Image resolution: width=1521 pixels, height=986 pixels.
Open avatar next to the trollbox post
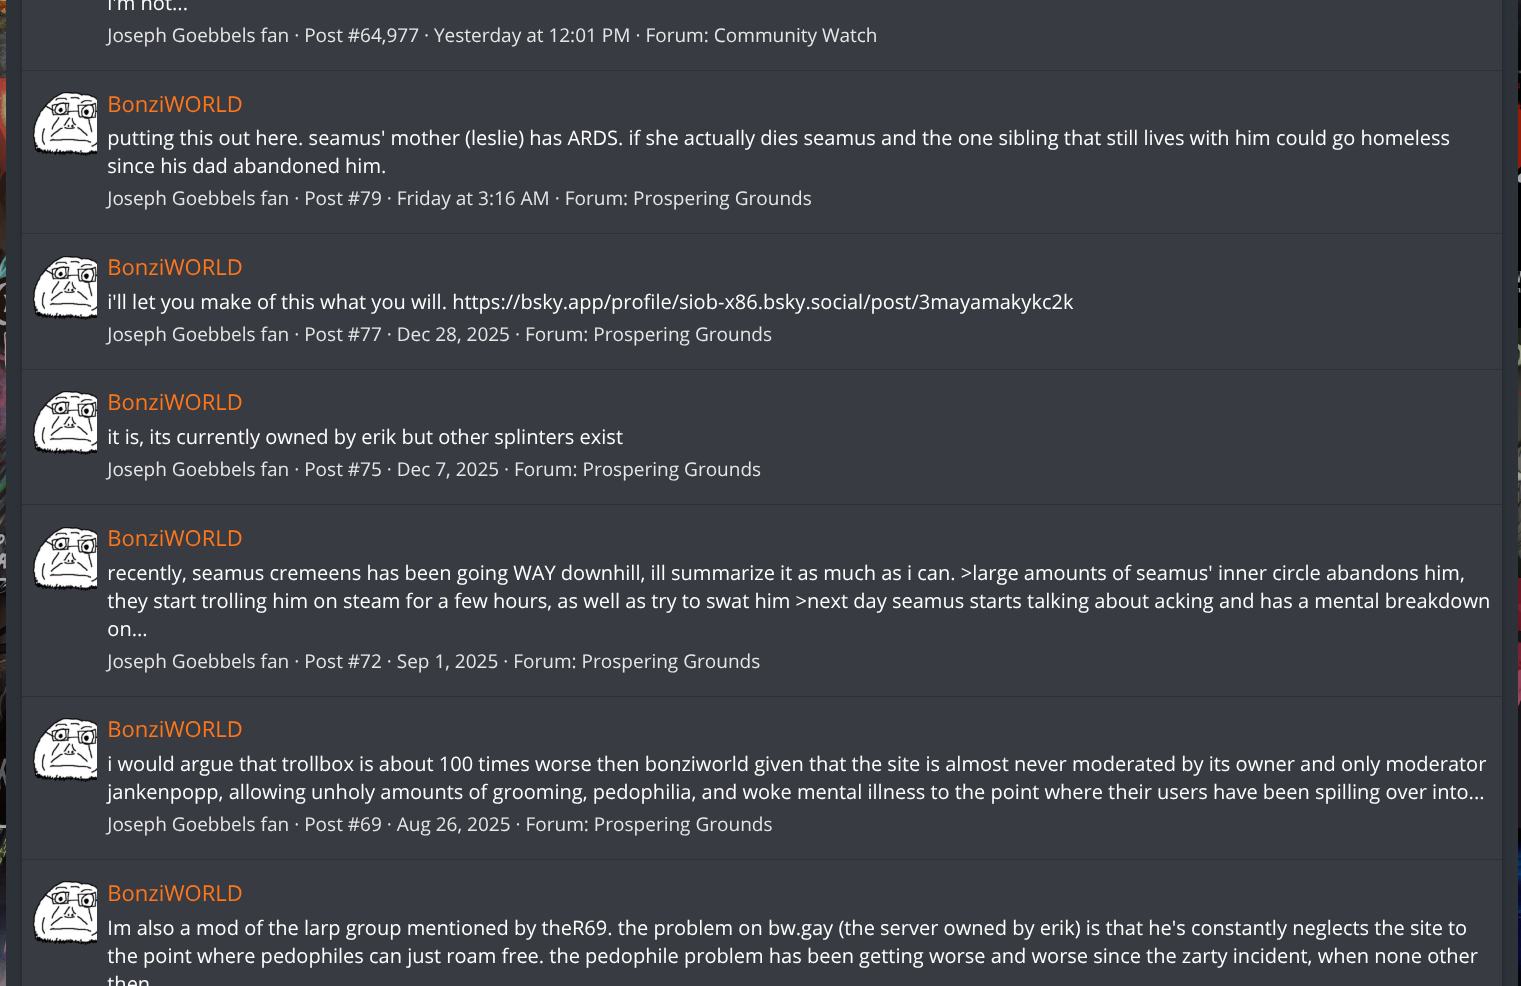click(x=66, y=750)
